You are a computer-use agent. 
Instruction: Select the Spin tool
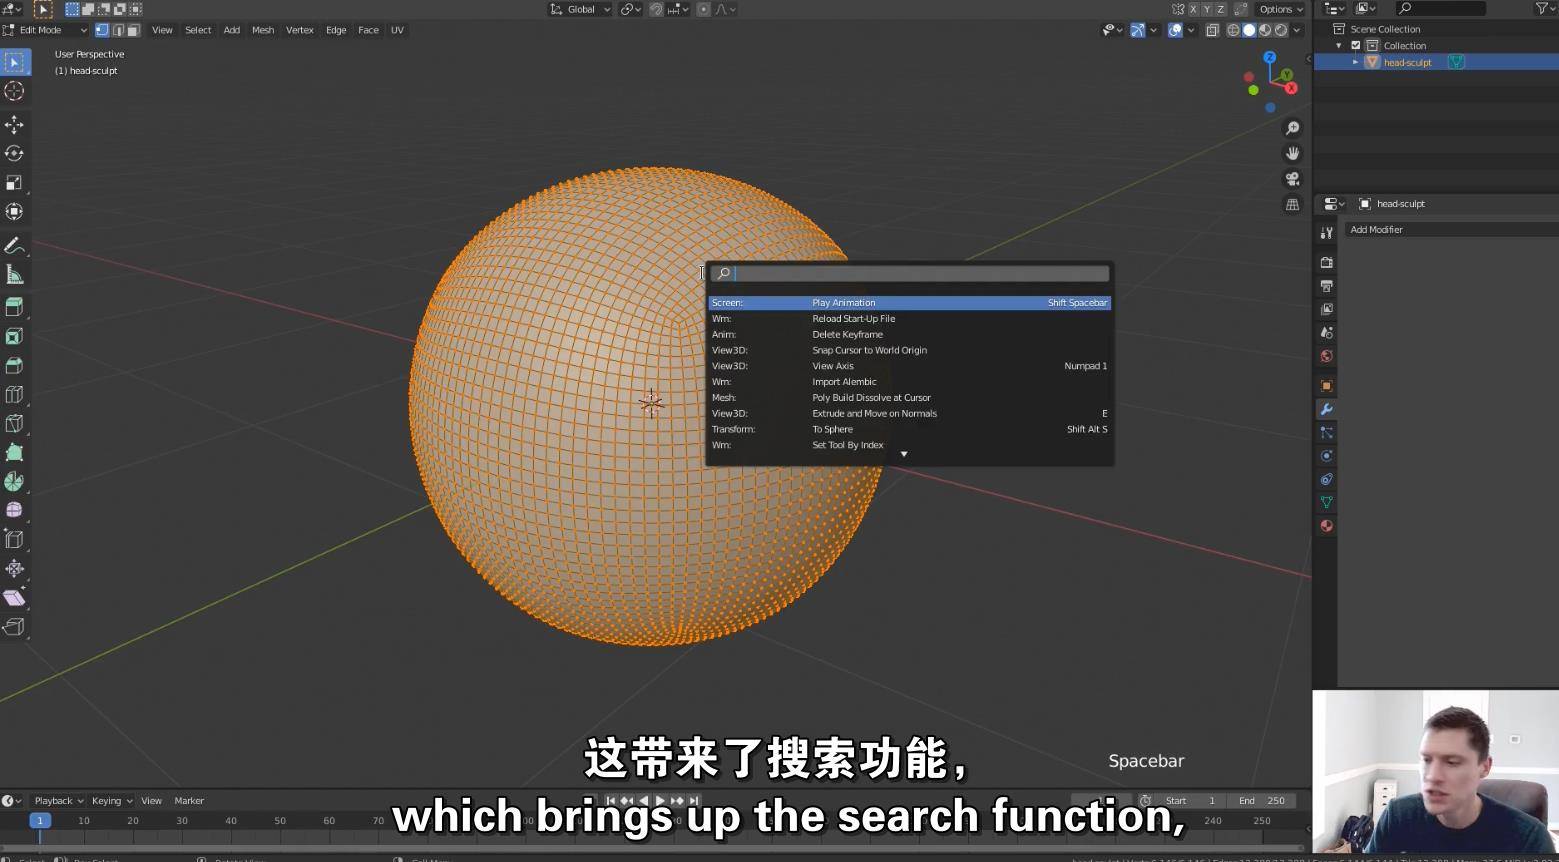click(14, 481)
